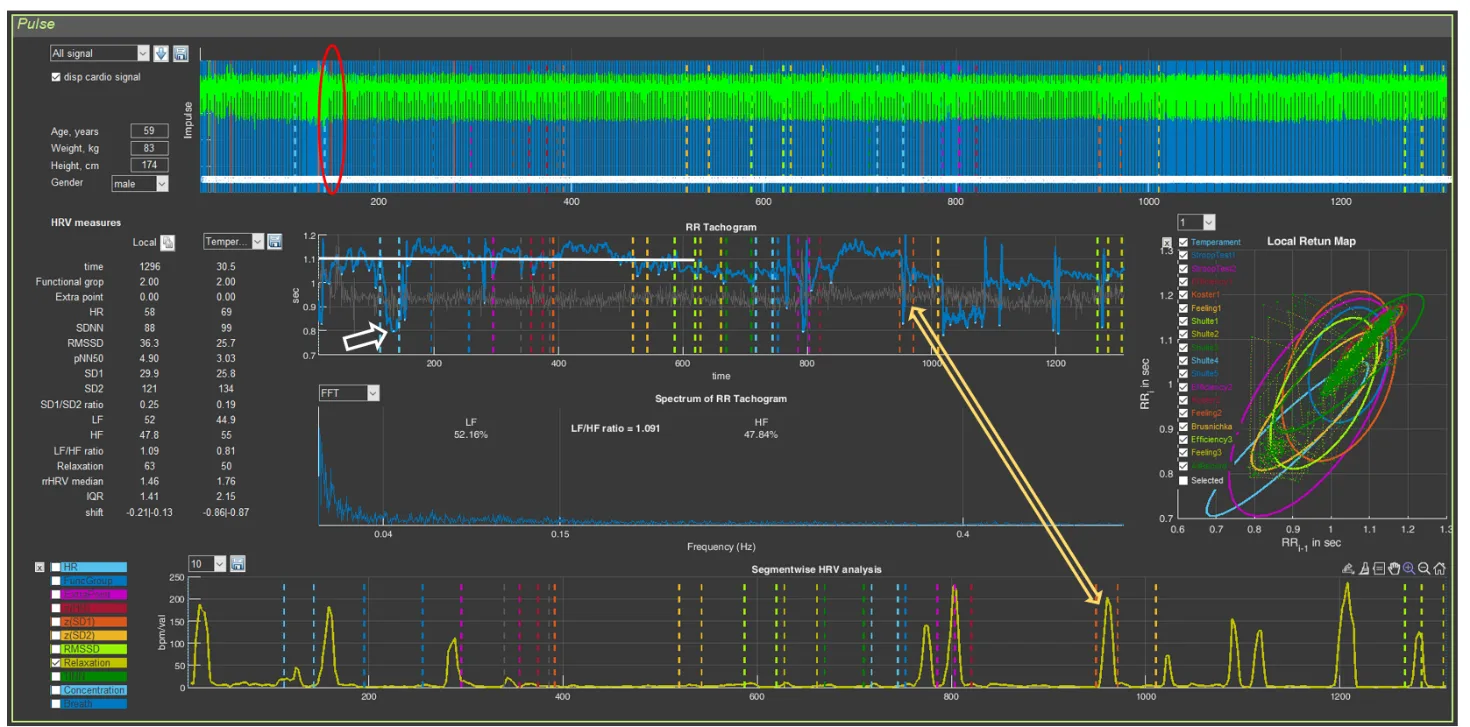Select the pan hand tool above the Segmentwise chart
Screen dimensions: 1470x727
[x=1393, y=568]
